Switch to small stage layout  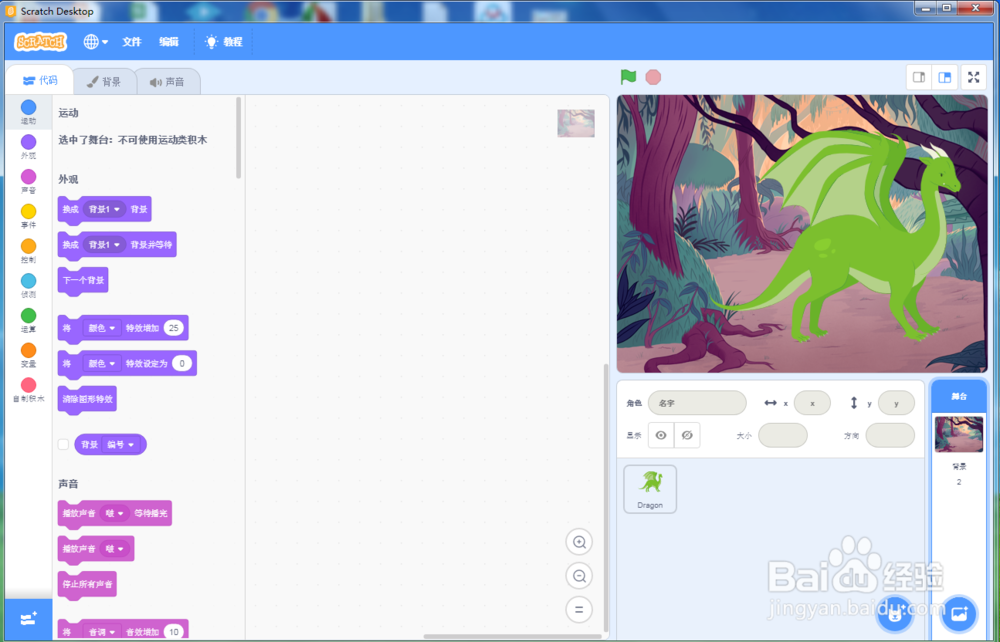tap(919, 77)
